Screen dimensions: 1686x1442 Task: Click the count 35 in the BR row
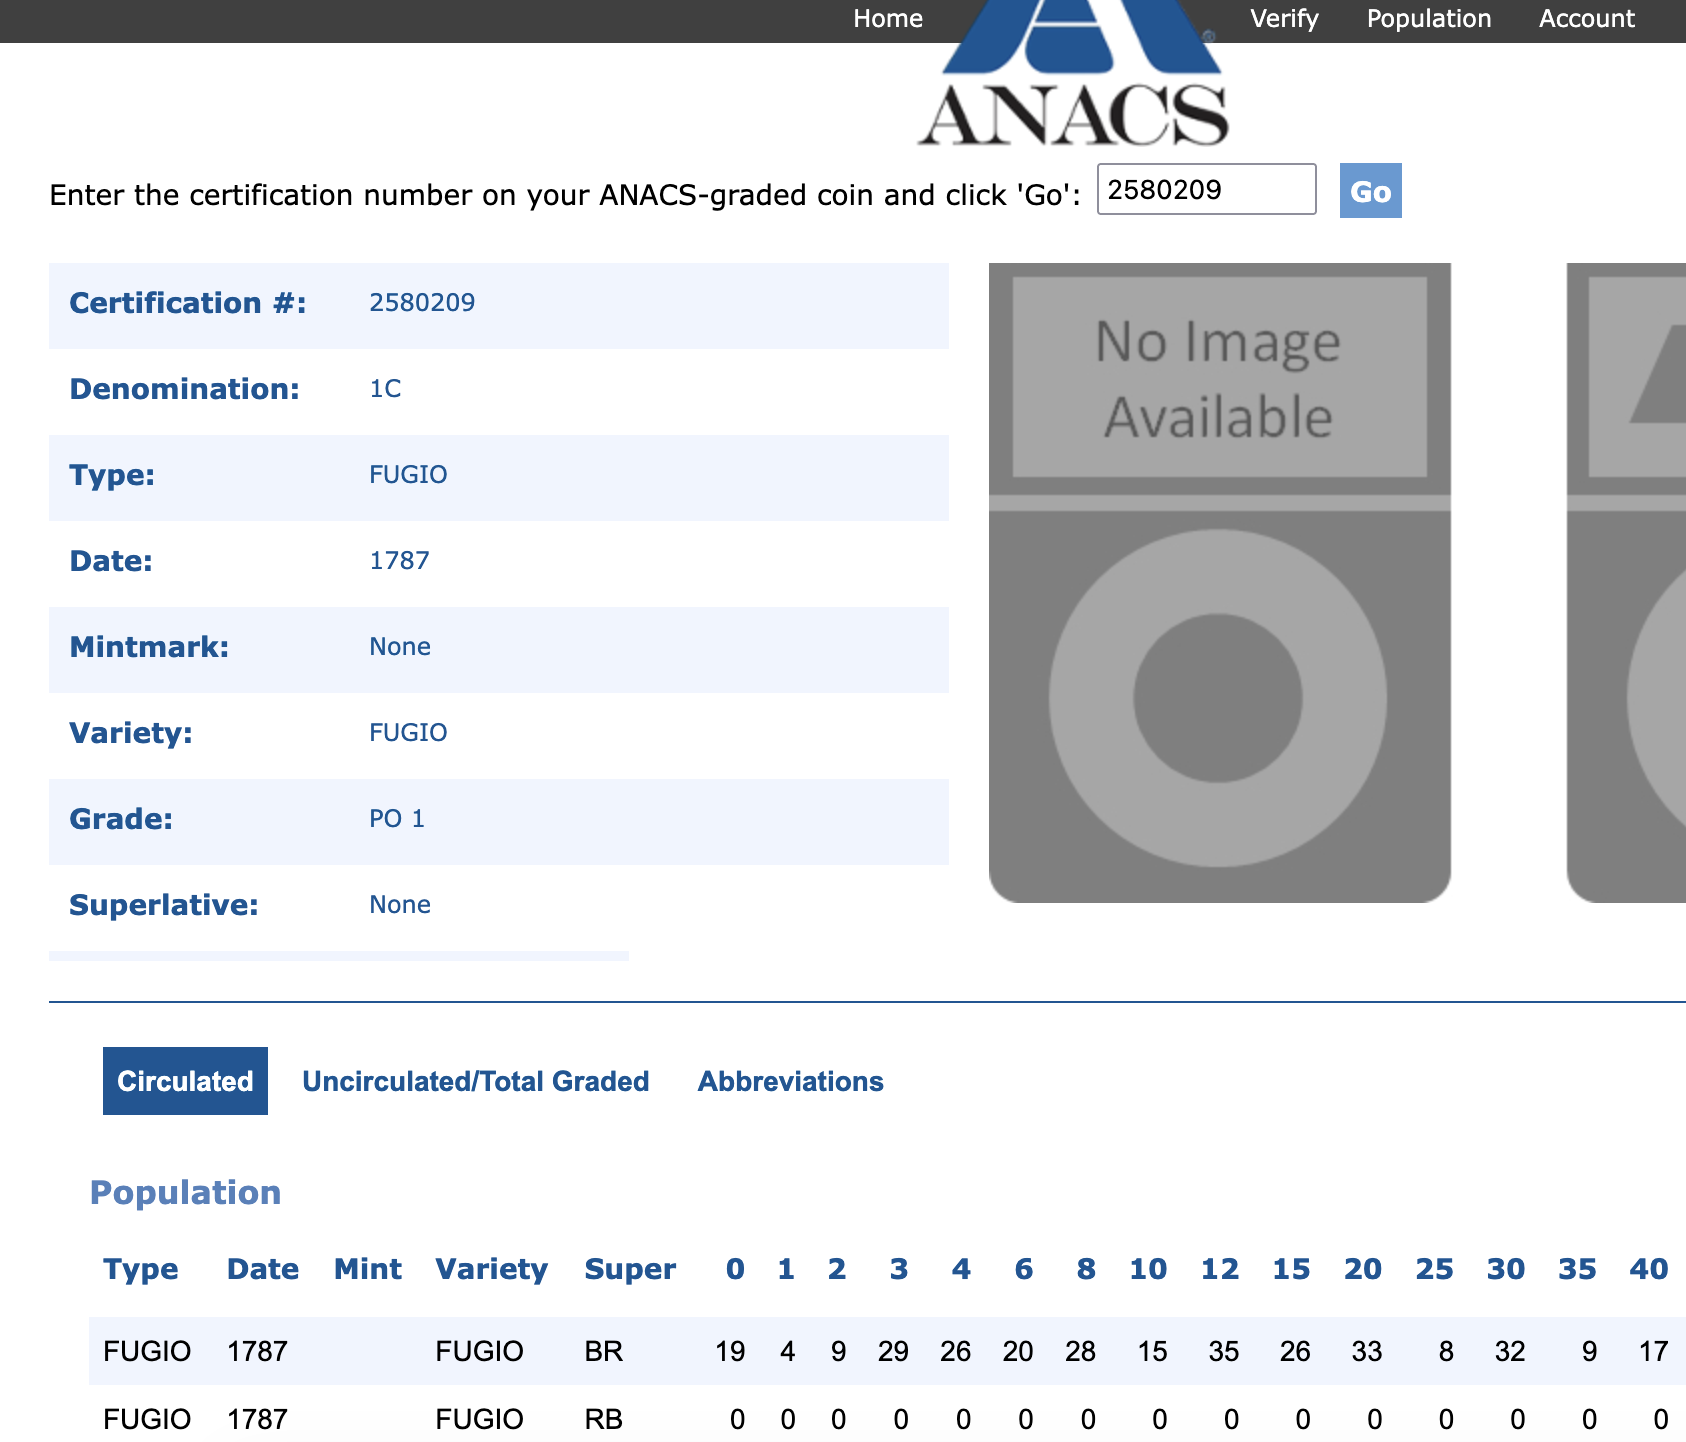pos(1224,1352)
